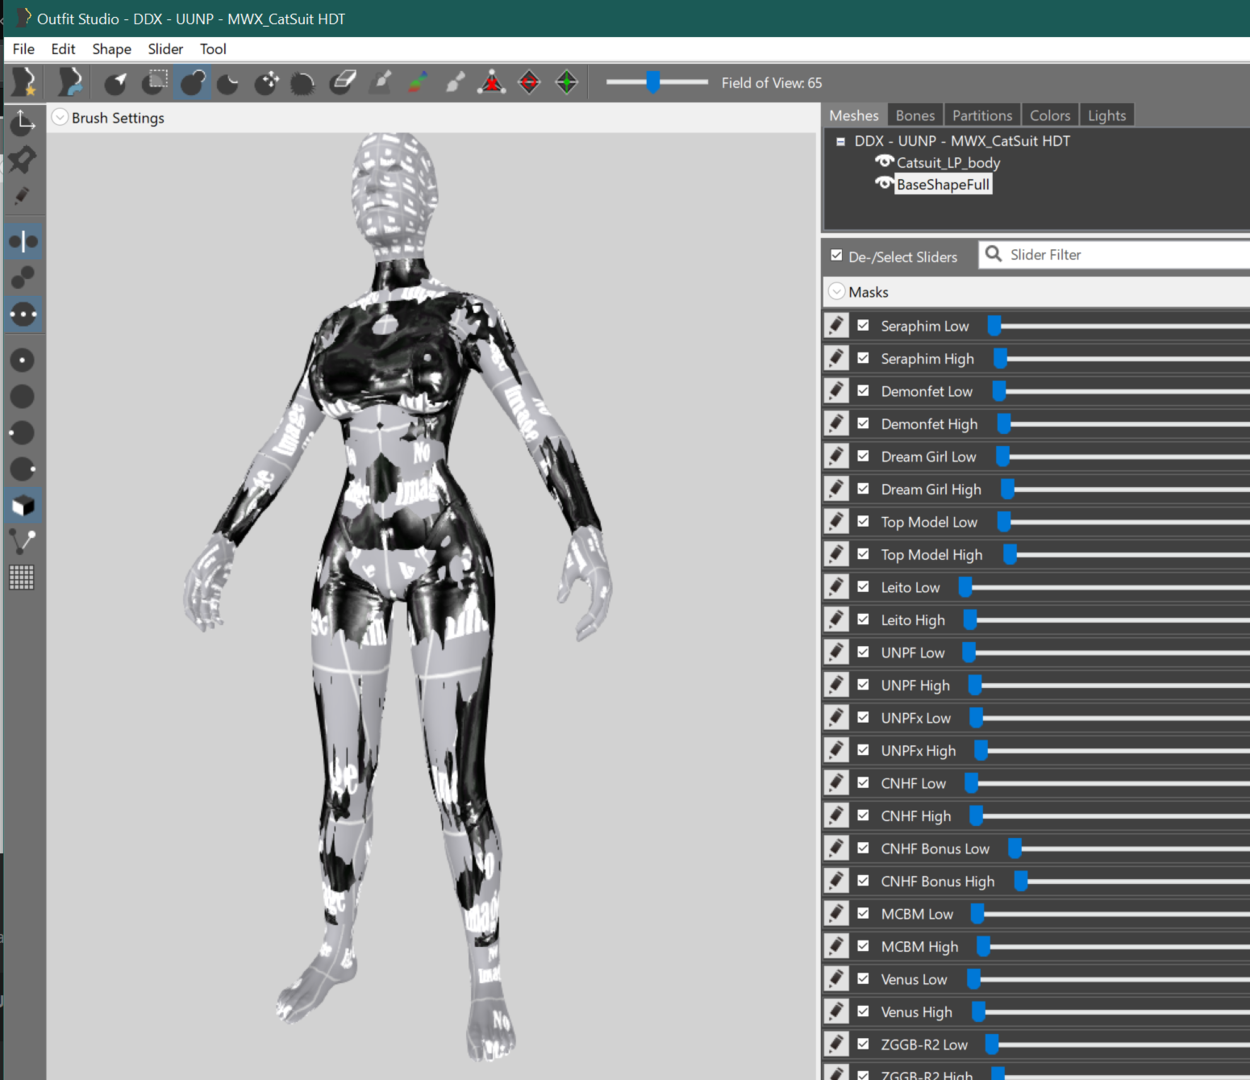Click the Load Outfit toolbar icon
Viewport: 1250px width, 1080px height.
click(x=69, y=82)
